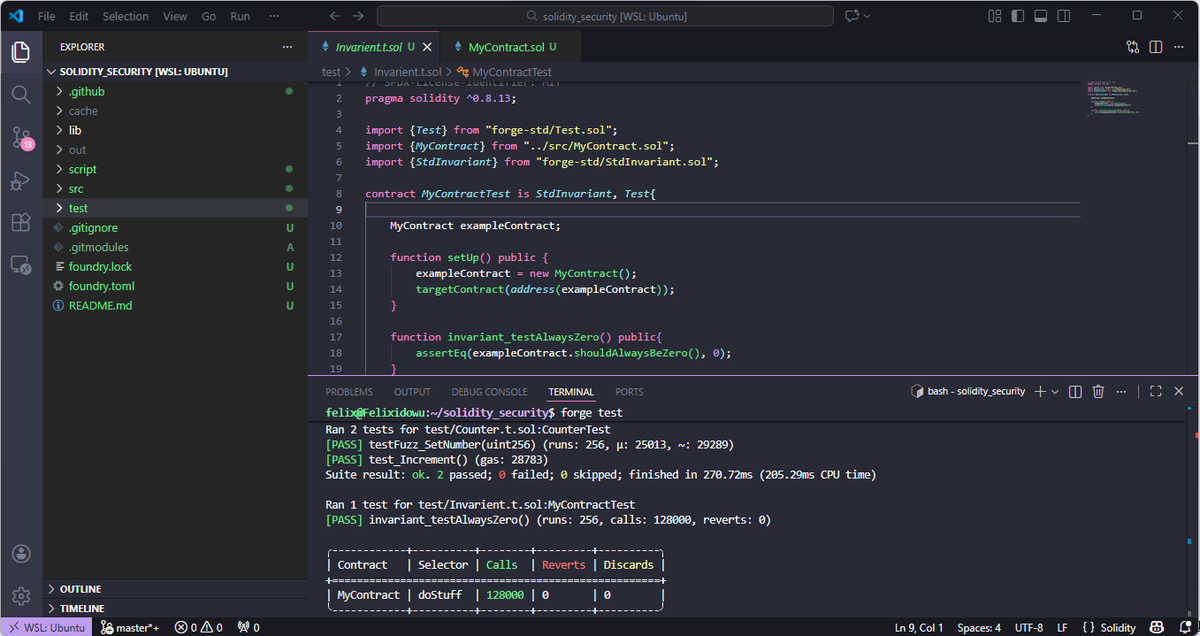Screen dimensions: 1200x636
Task: Expand the out folder
Action: (175, 150)
